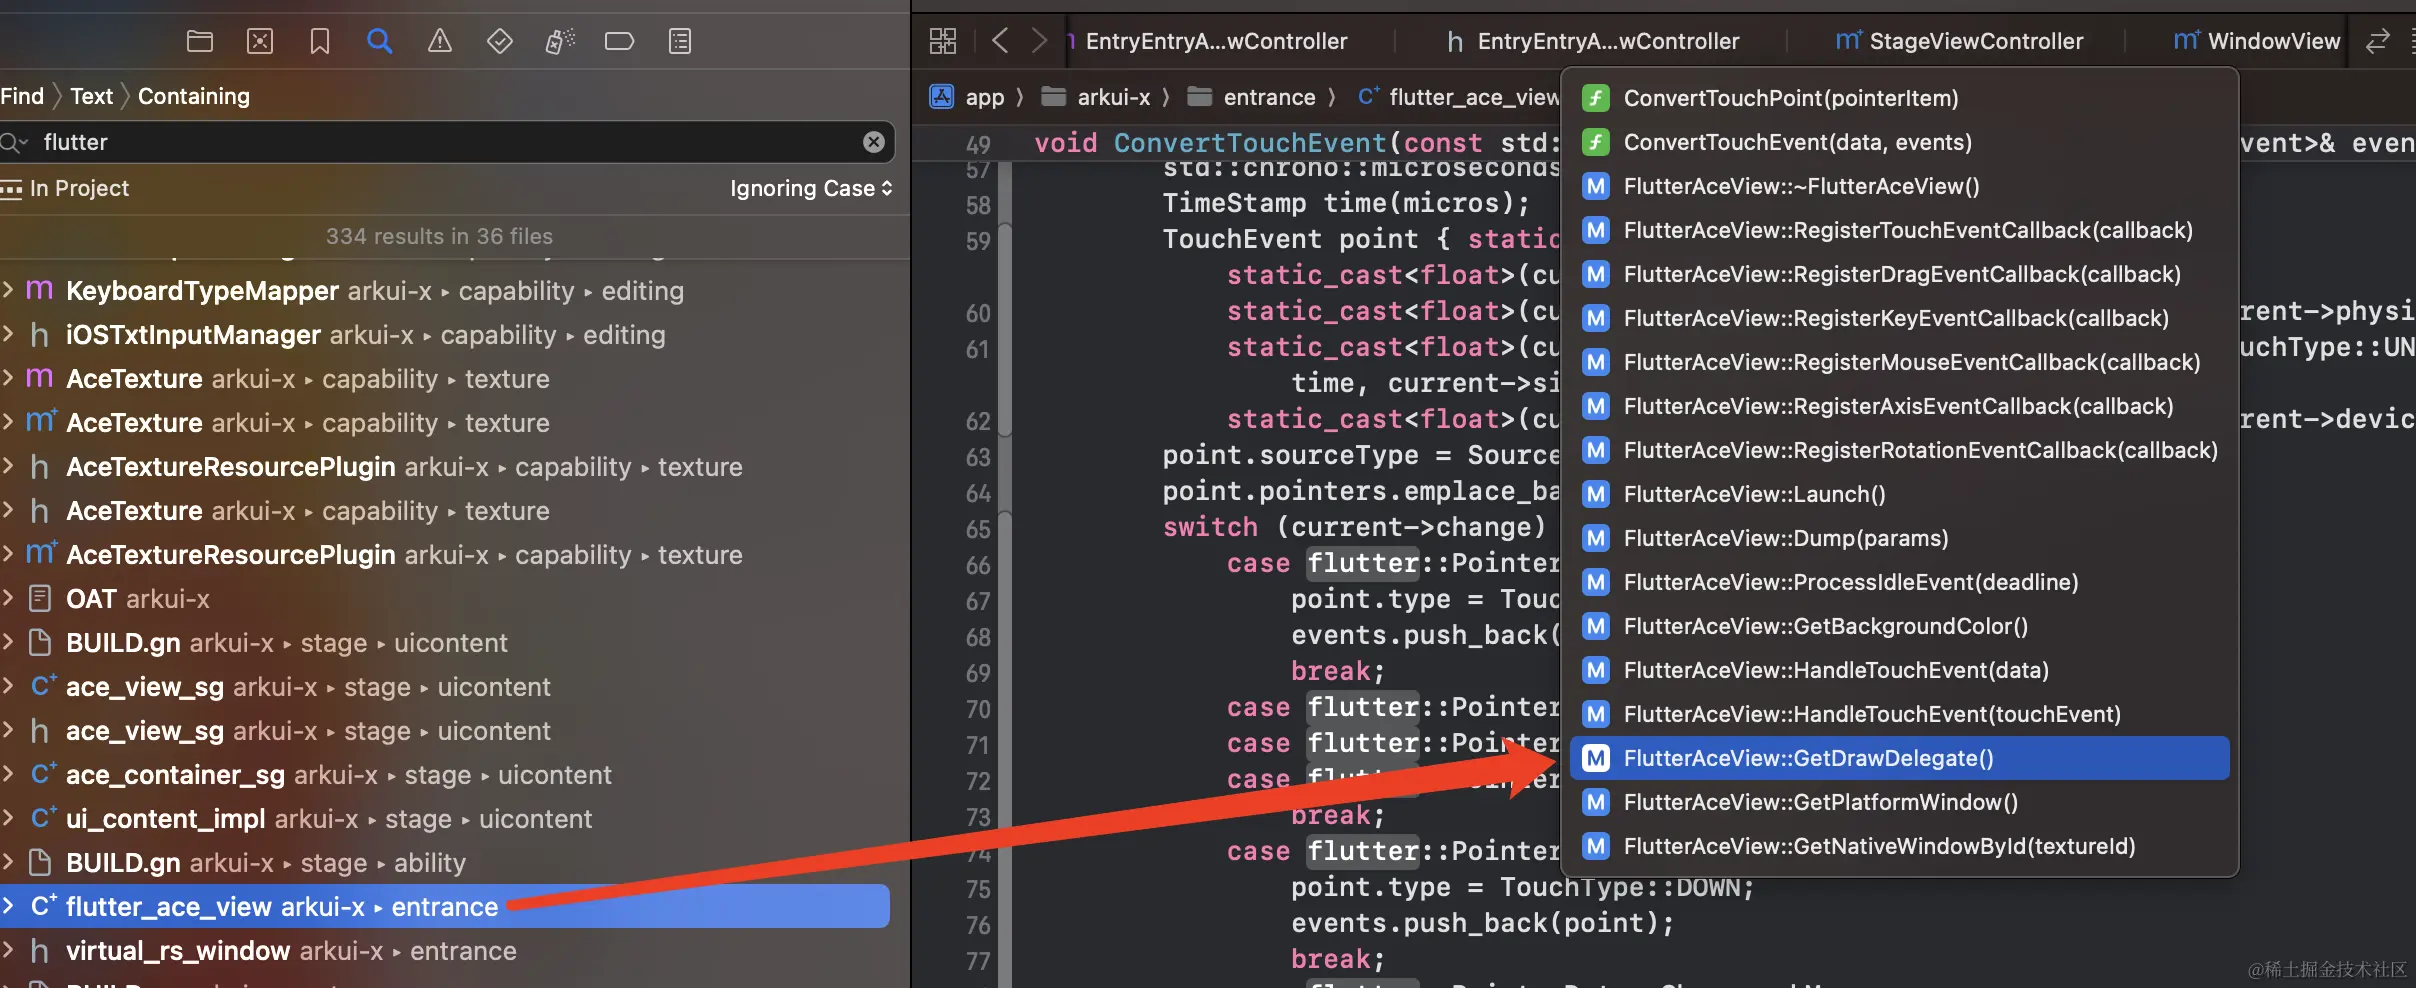Jump to FlutterAceView::Launch() method
Image resolution: width=2416 pixels, height=988 pixels.
[x=1900, y=494]
